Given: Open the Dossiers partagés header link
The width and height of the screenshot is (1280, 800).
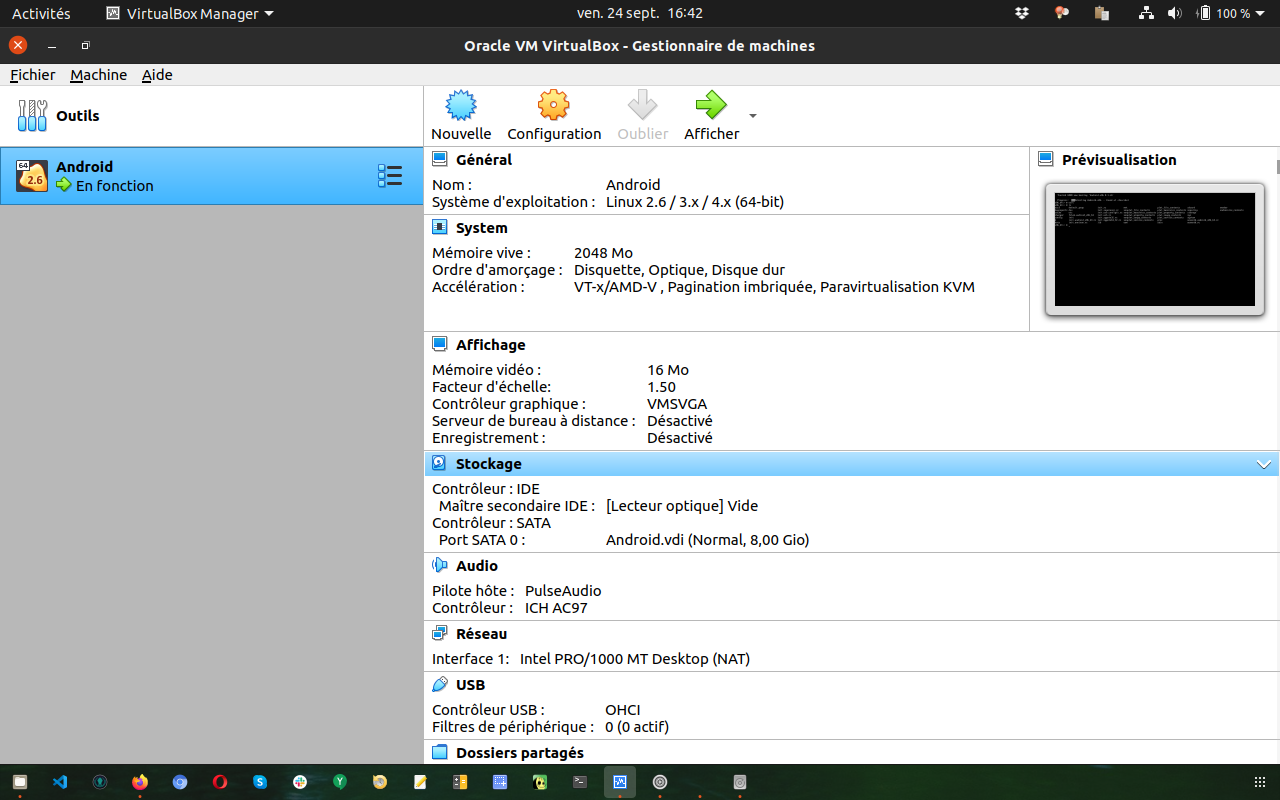Looking at the screenshot, I should (520, 753).
